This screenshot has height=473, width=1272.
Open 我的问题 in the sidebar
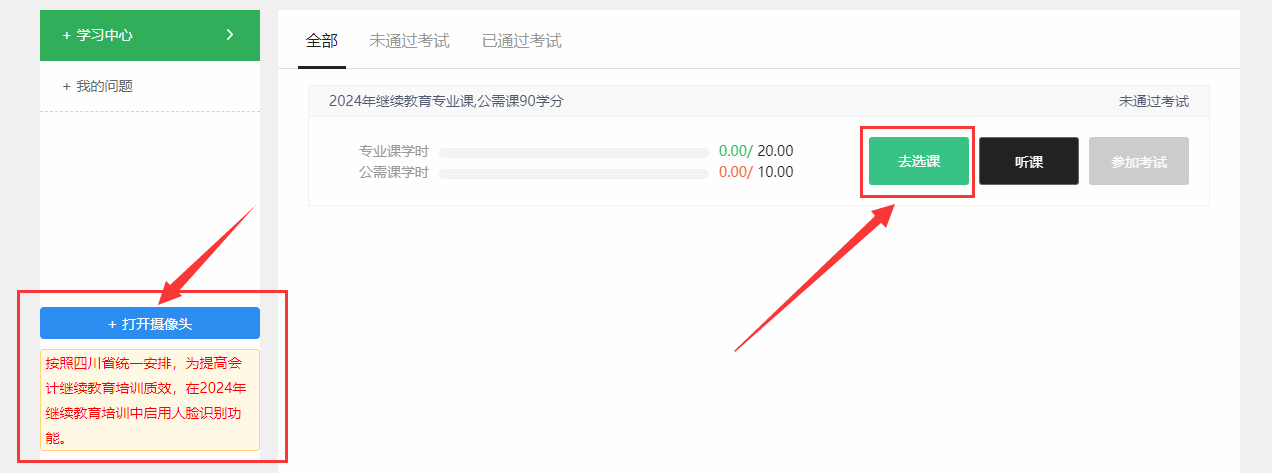(150, 86)
